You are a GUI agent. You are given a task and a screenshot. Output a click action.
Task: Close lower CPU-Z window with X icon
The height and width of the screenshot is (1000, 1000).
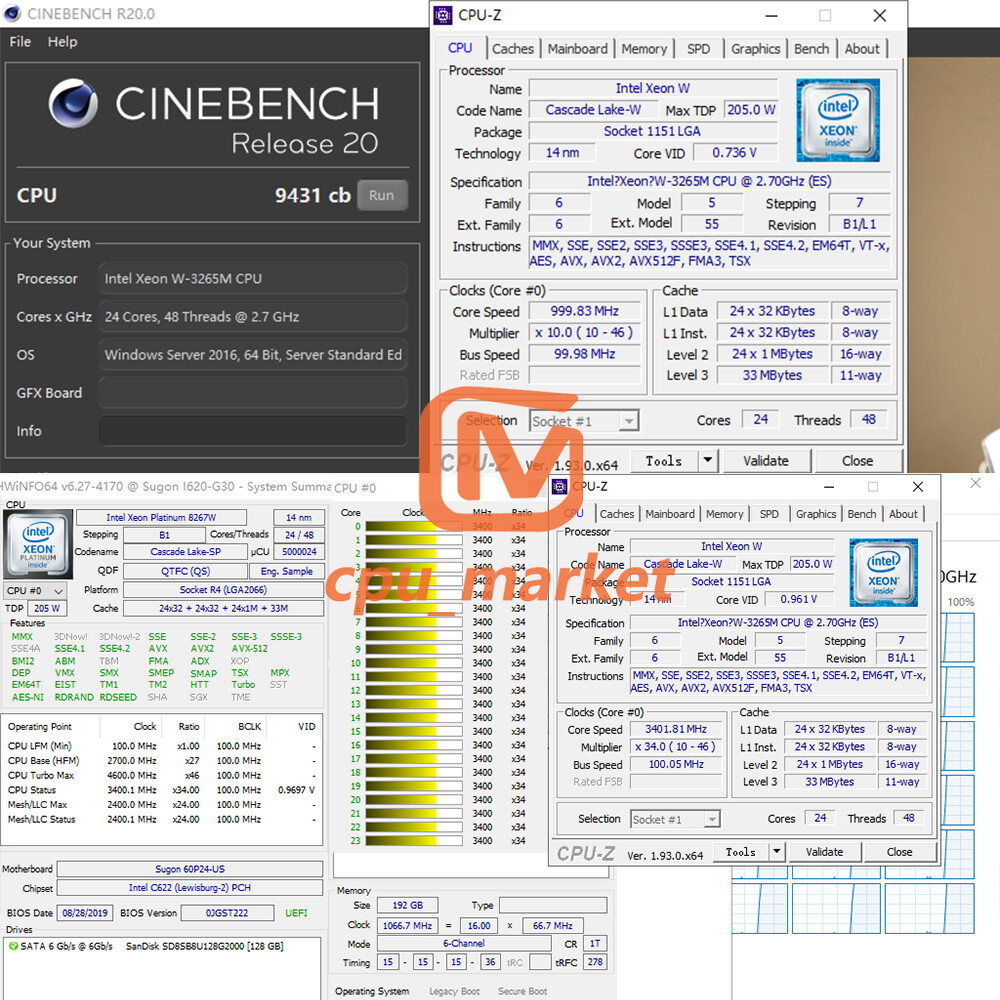coord(918,487)
